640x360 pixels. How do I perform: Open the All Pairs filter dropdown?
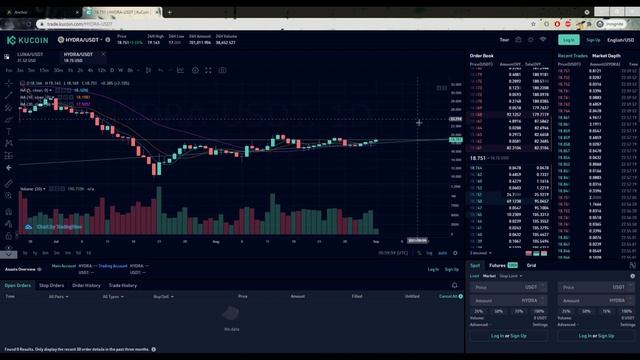58,297
